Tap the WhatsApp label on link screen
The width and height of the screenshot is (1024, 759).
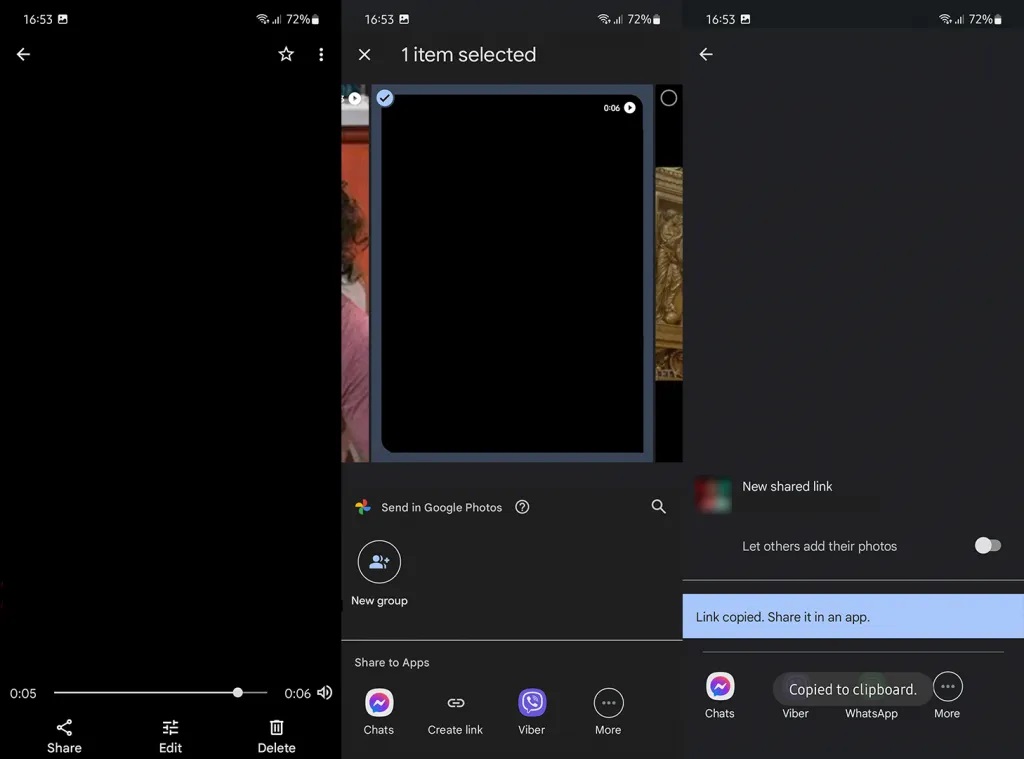point(871,713)
